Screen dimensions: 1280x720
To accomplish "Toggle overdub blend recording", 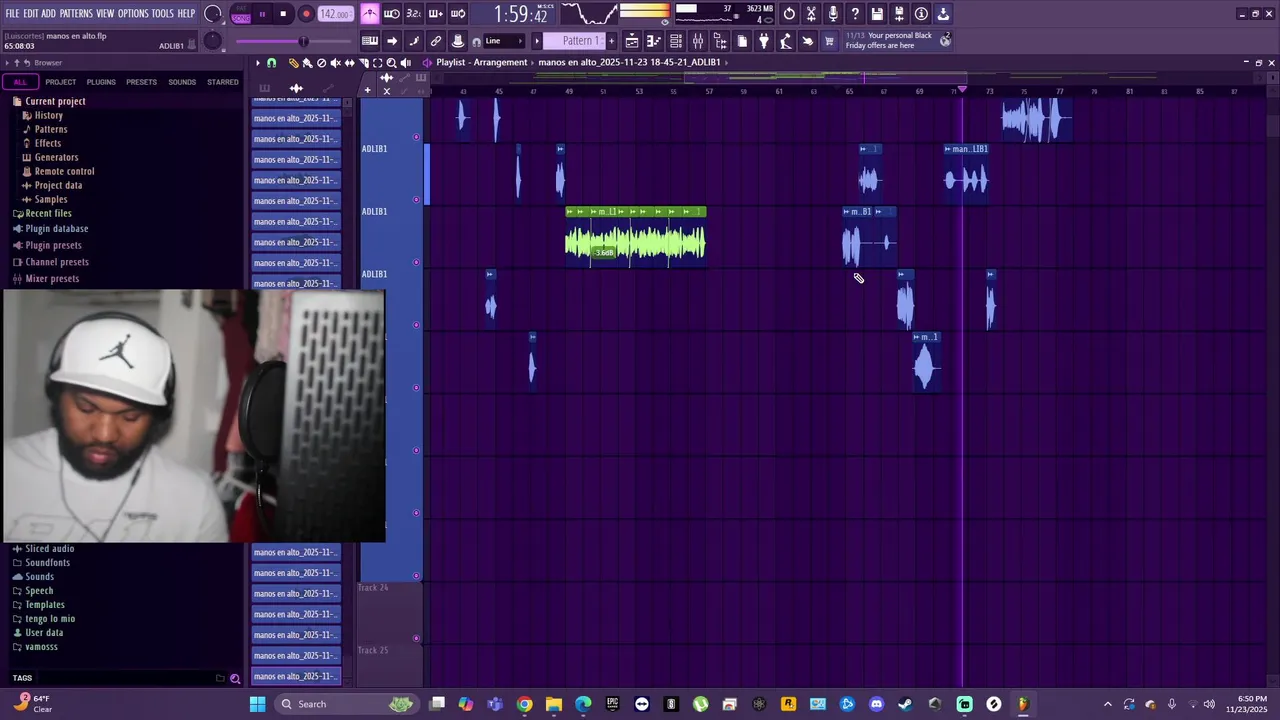I will coord(436,14).
